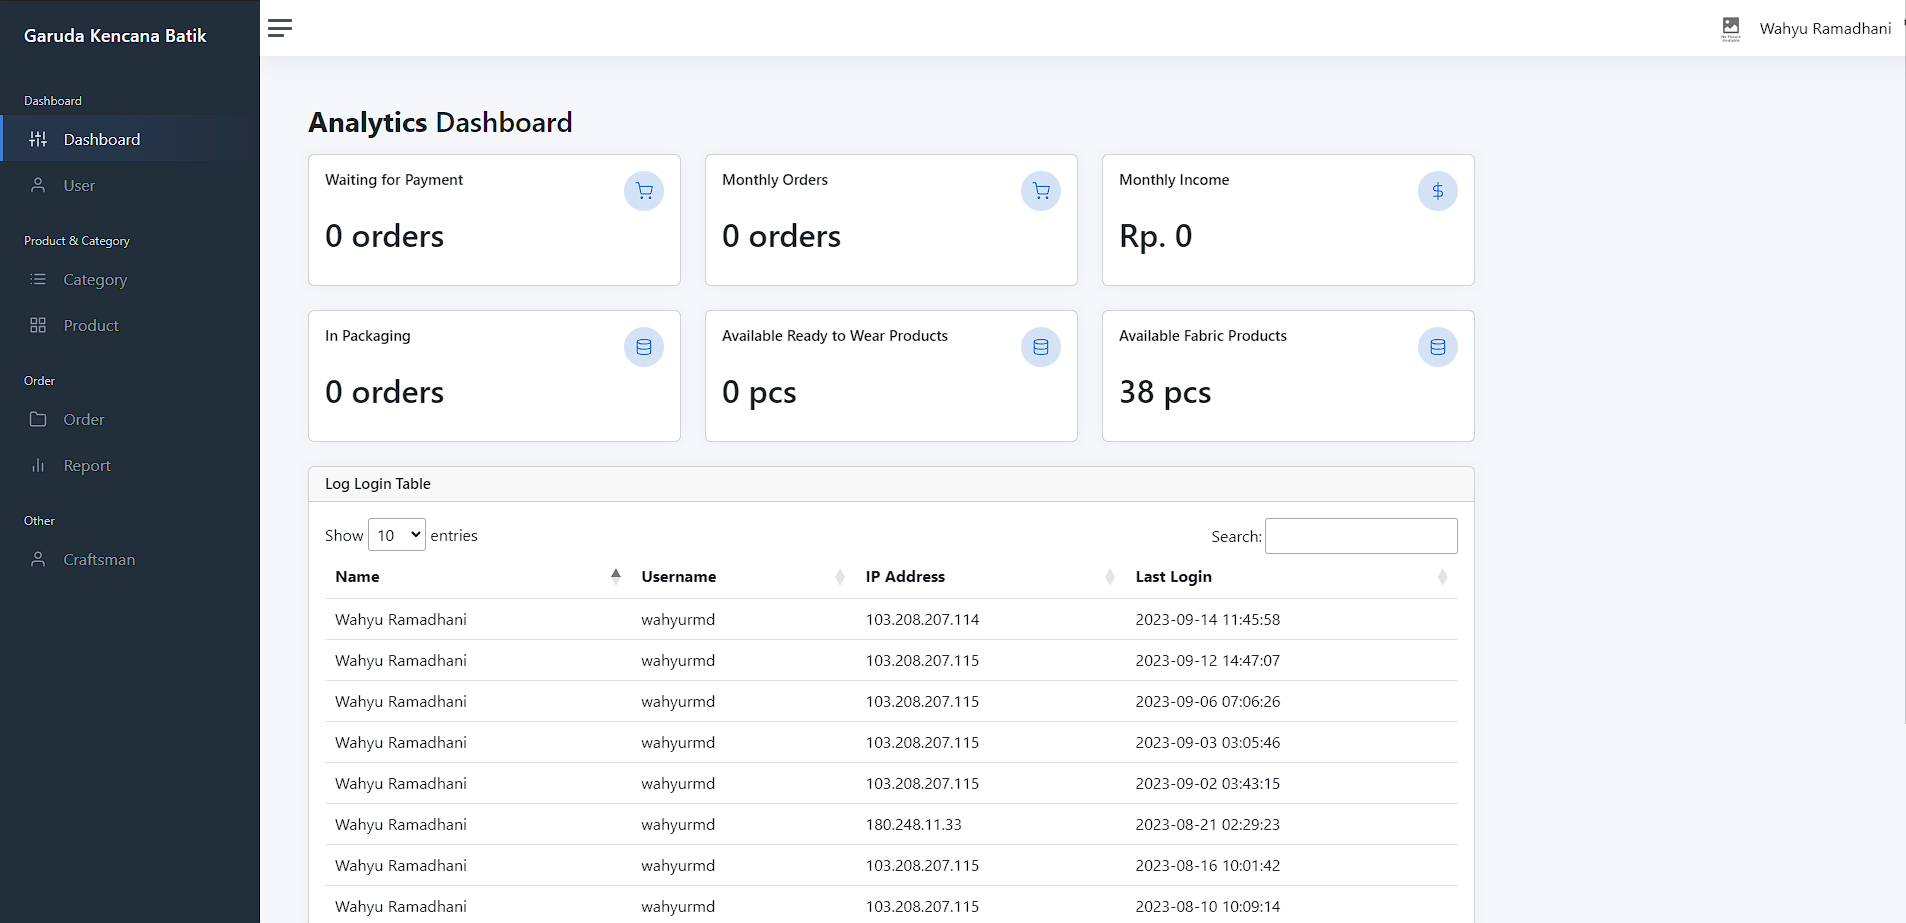Click the Waiting for Payment cart icon

643,191
